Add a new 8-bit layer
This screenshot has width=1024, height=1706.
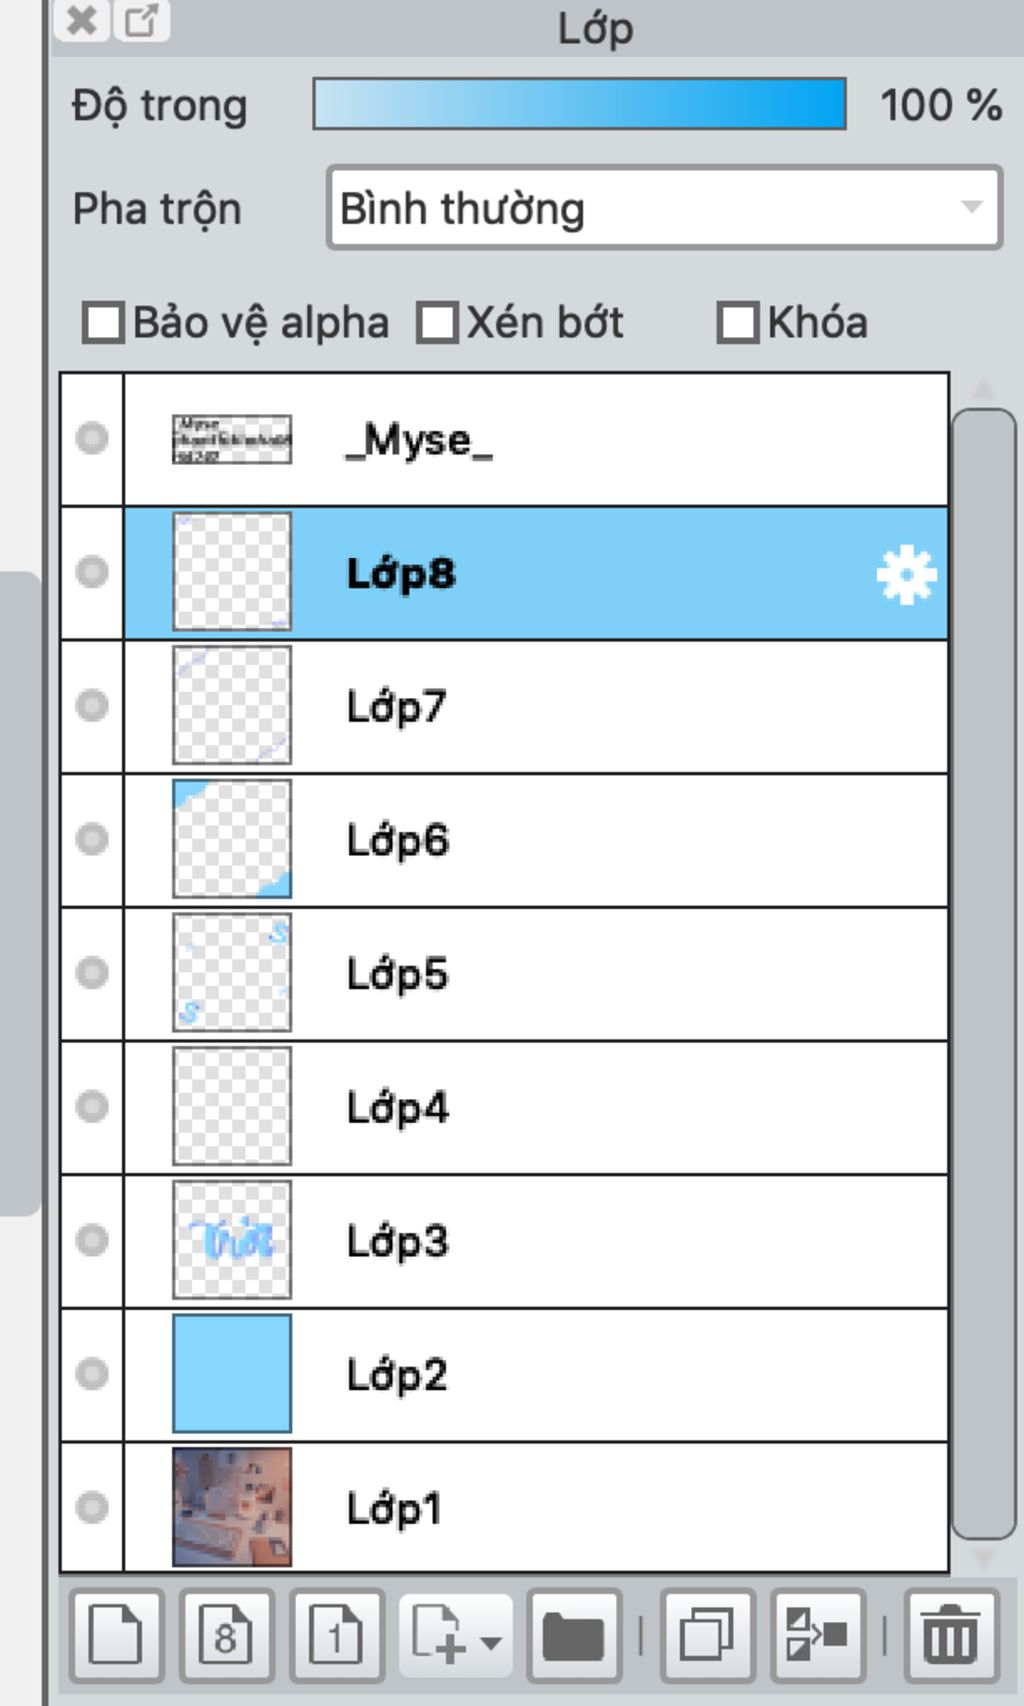point(226,1636)
